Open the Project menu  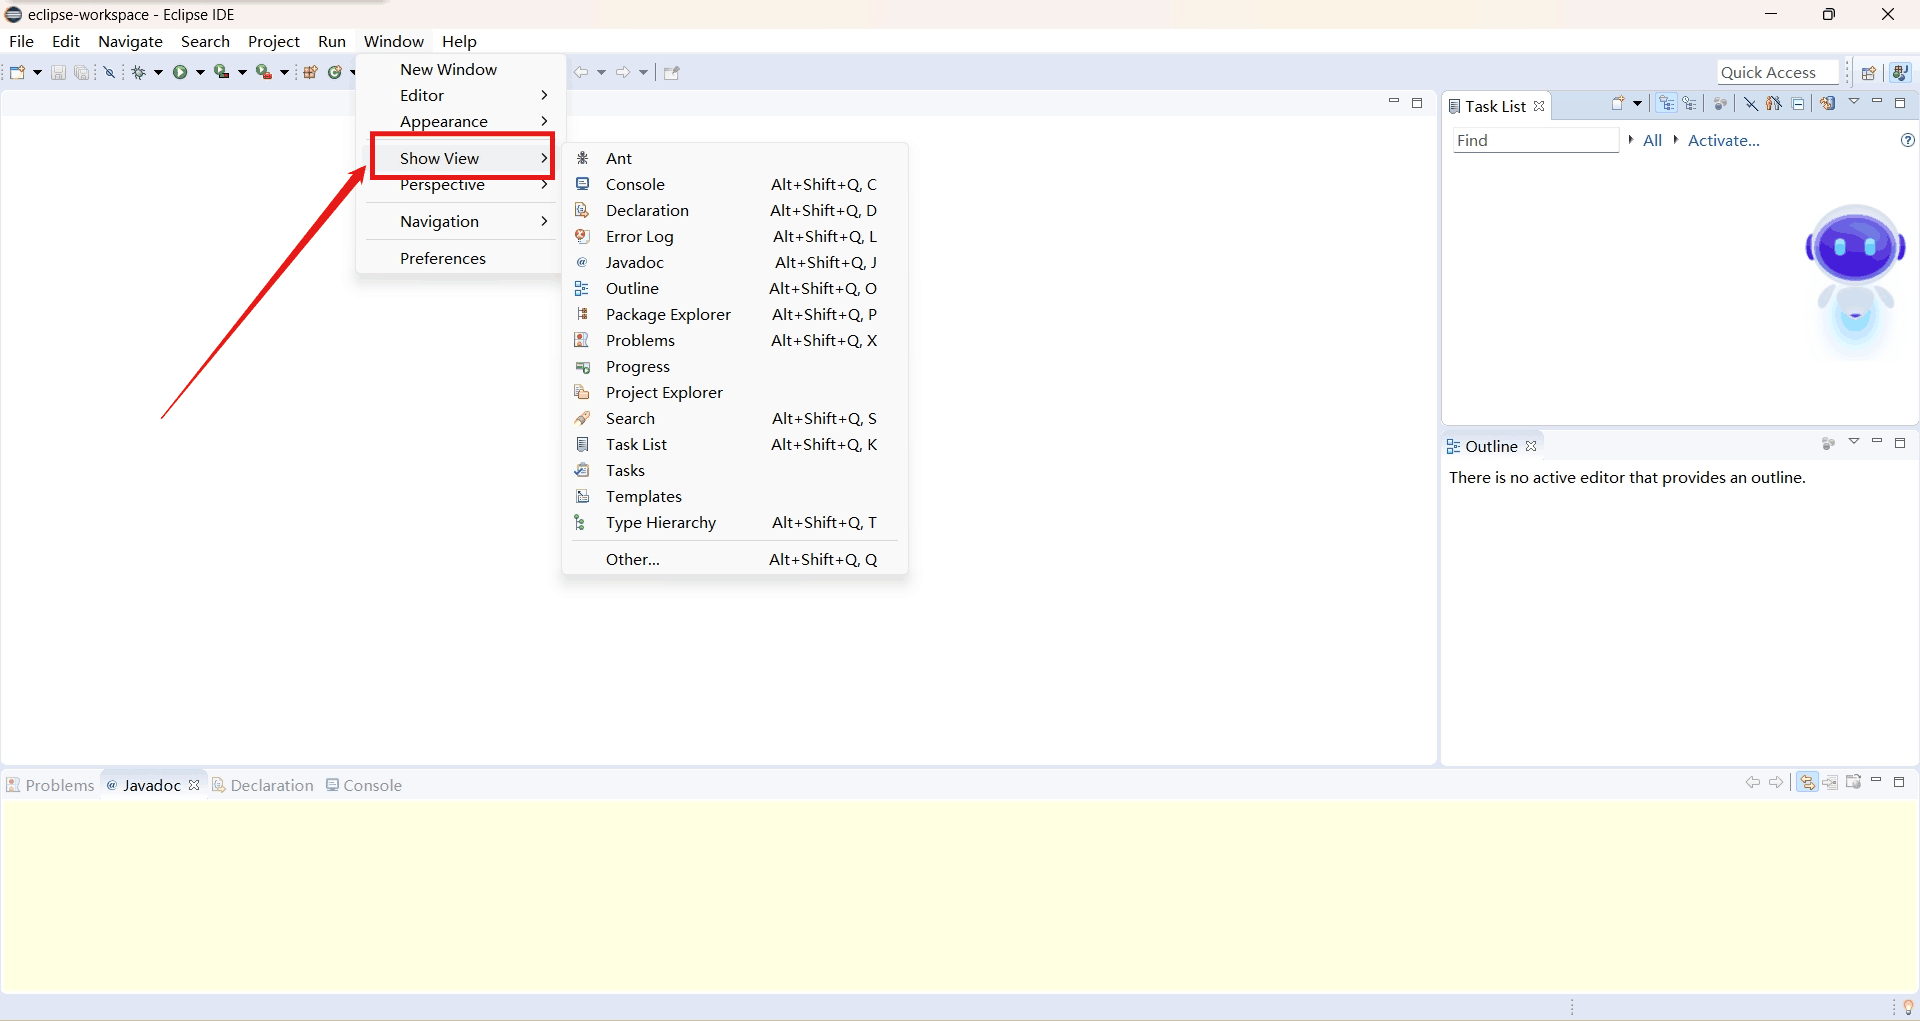click(274, 41)
